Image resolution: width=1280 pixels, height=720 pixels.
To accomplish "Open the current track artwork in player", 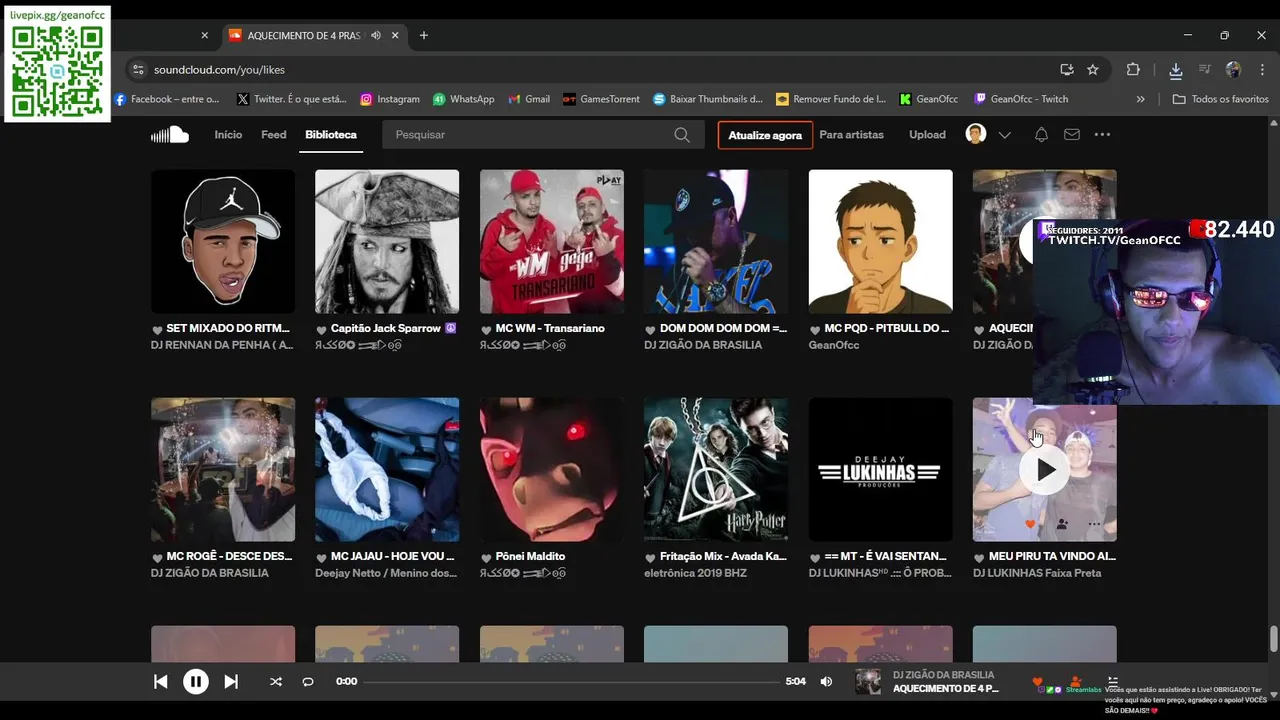I will tap(868, 682).
